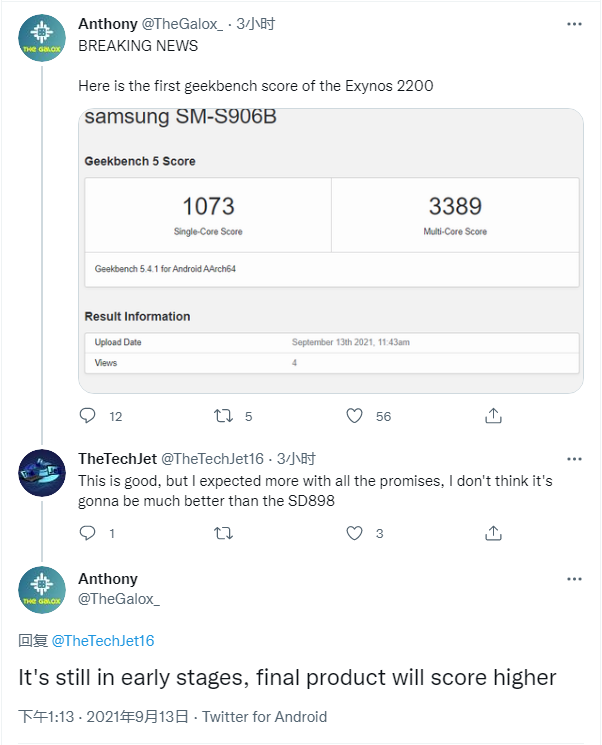Click the @TheTechJet16 mention link
Screen dimensions: 602x745
tap(103, 640)
